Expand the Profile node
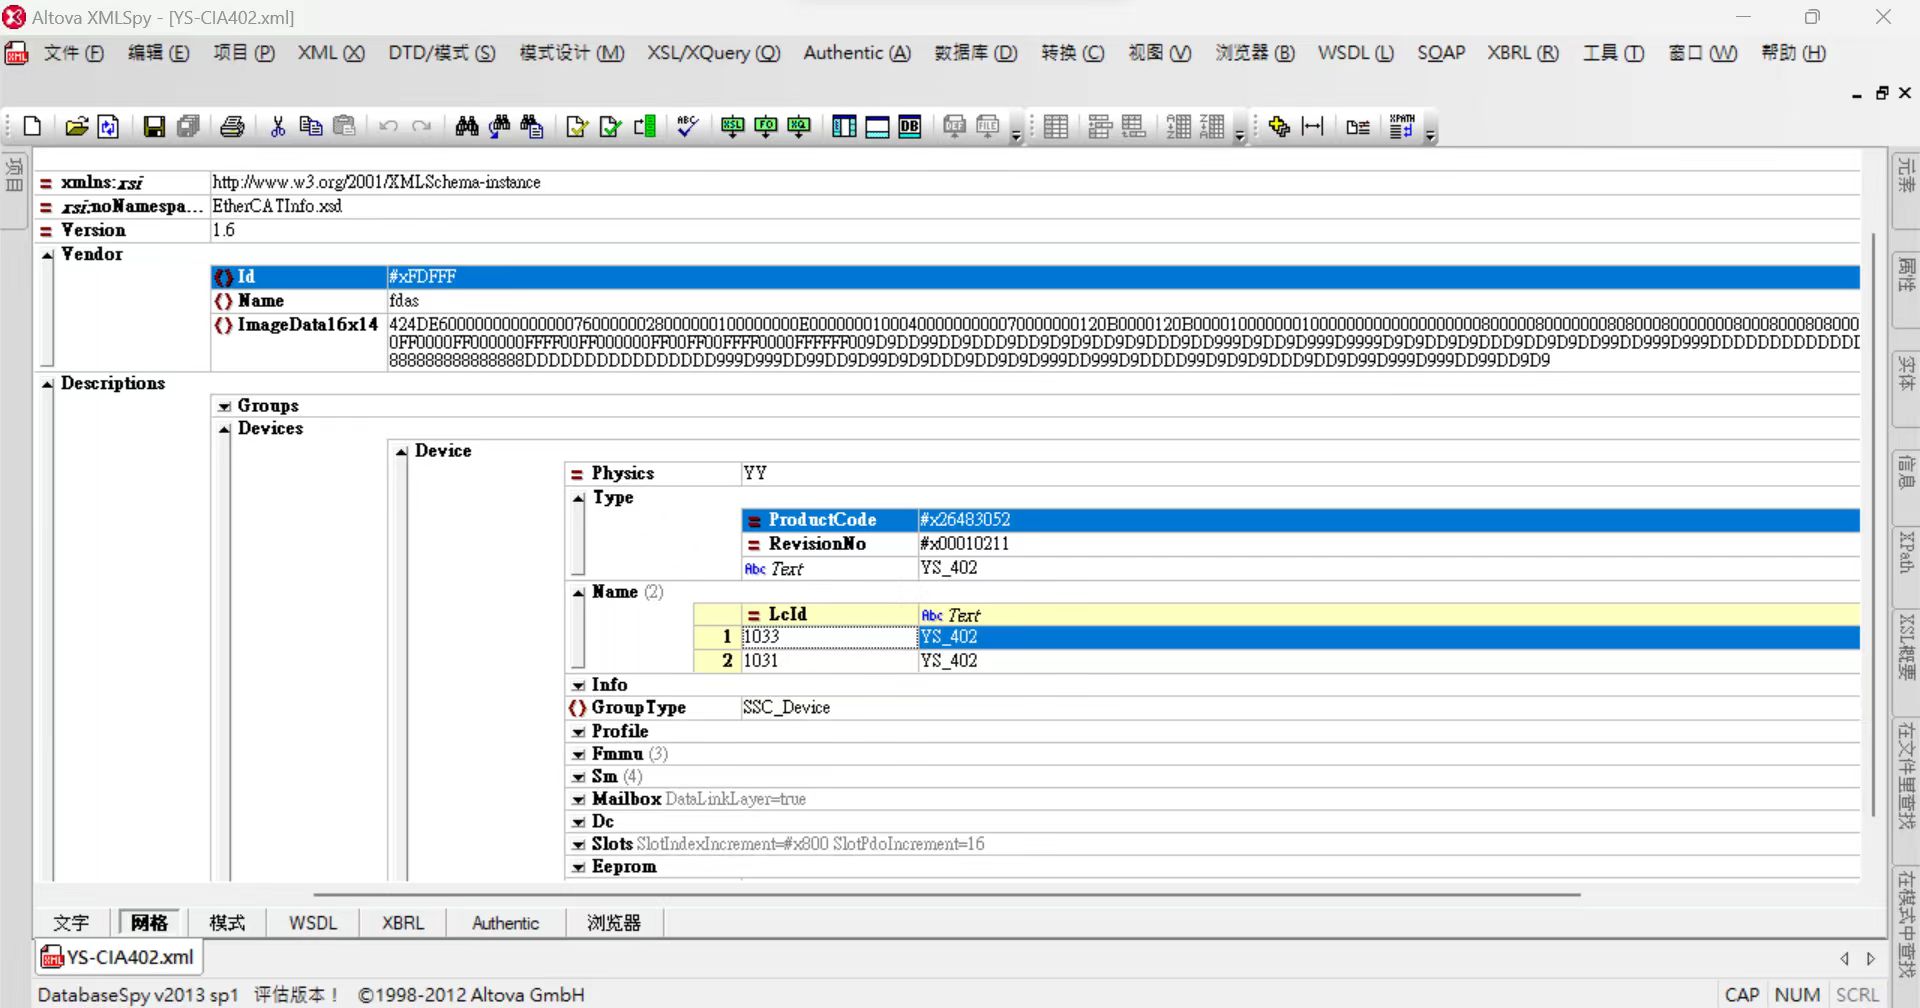The width and height of the screenshot is (1920, 1008). pyautogui.click(x=578, y=732)
